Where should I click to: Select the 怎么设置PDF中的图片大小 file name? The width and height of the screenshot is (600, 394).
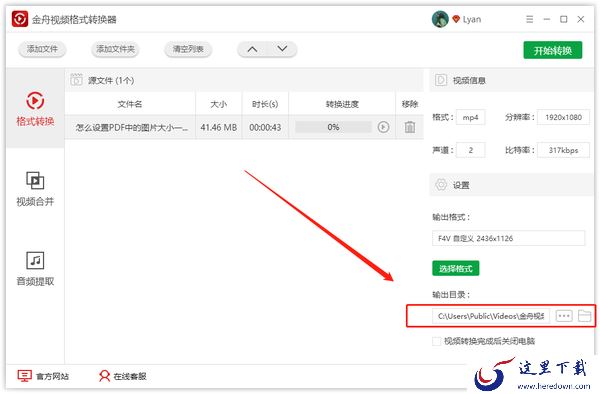pyautogui.click(x=132, y=127)
